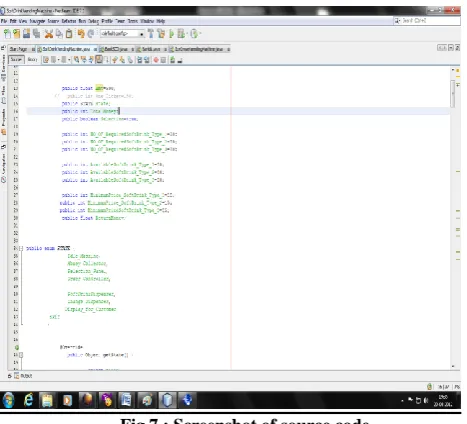Click the editor vertical scrollbar thumb

click(453, 94)
